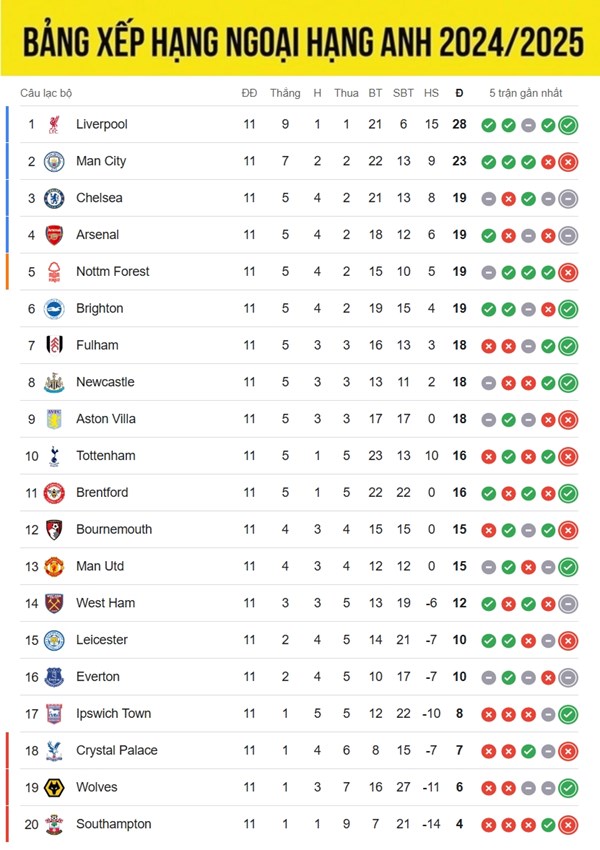
Task: Click the Câu lạc bộ column header
Action: pos(46,93)
